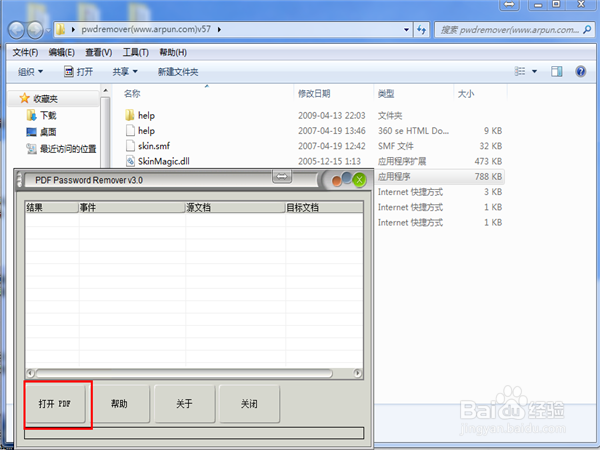The image size is (600, 450).
Task: Open the 编辑(E) menu
Action: point(62,52)
